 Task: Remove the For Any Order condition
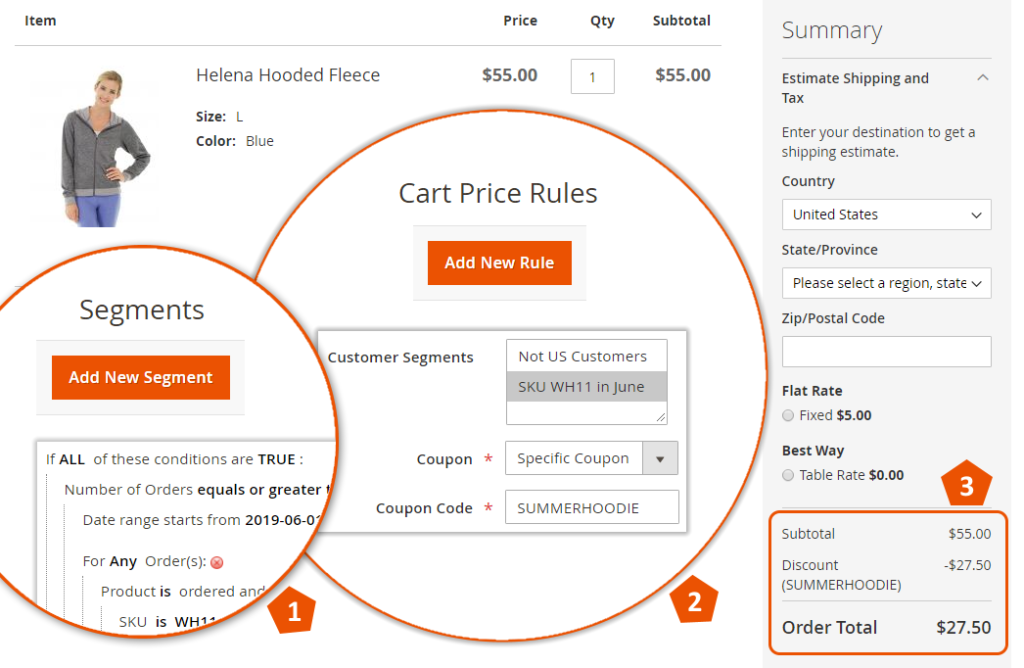[216, 562]
